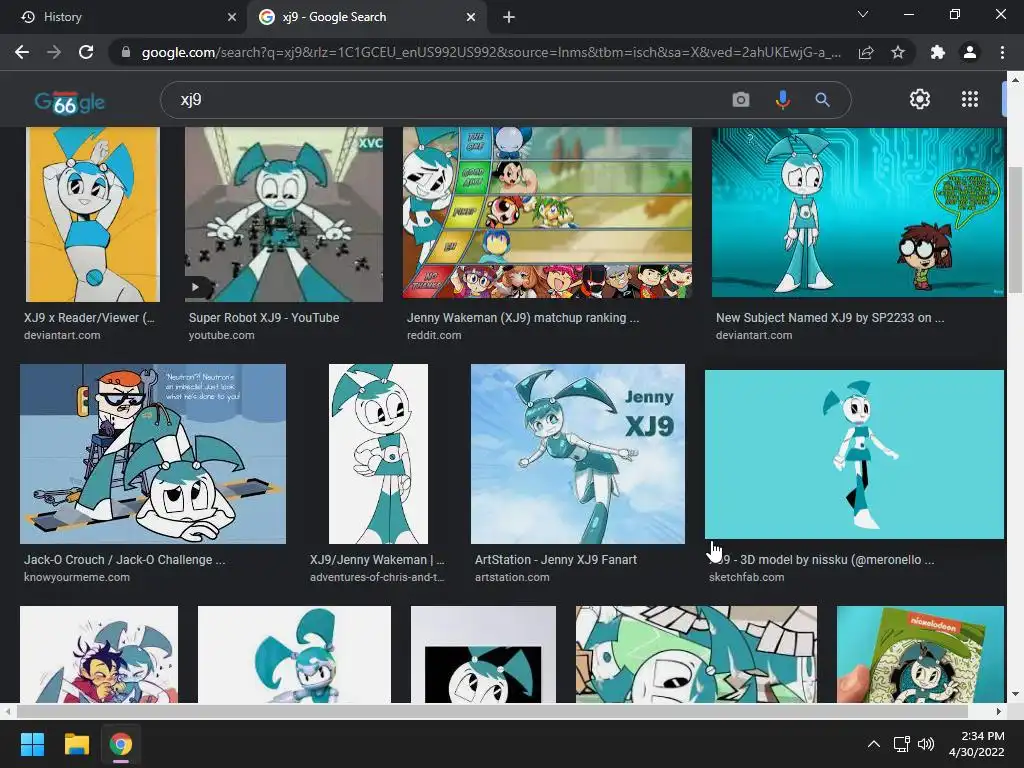Open nickelodeon pin image thumbnail
The image size is (1024, 768).
point(920,654)
